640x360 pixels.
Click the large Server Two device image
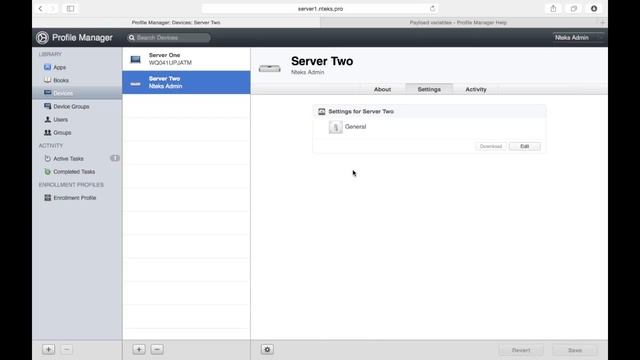point(269,69)
